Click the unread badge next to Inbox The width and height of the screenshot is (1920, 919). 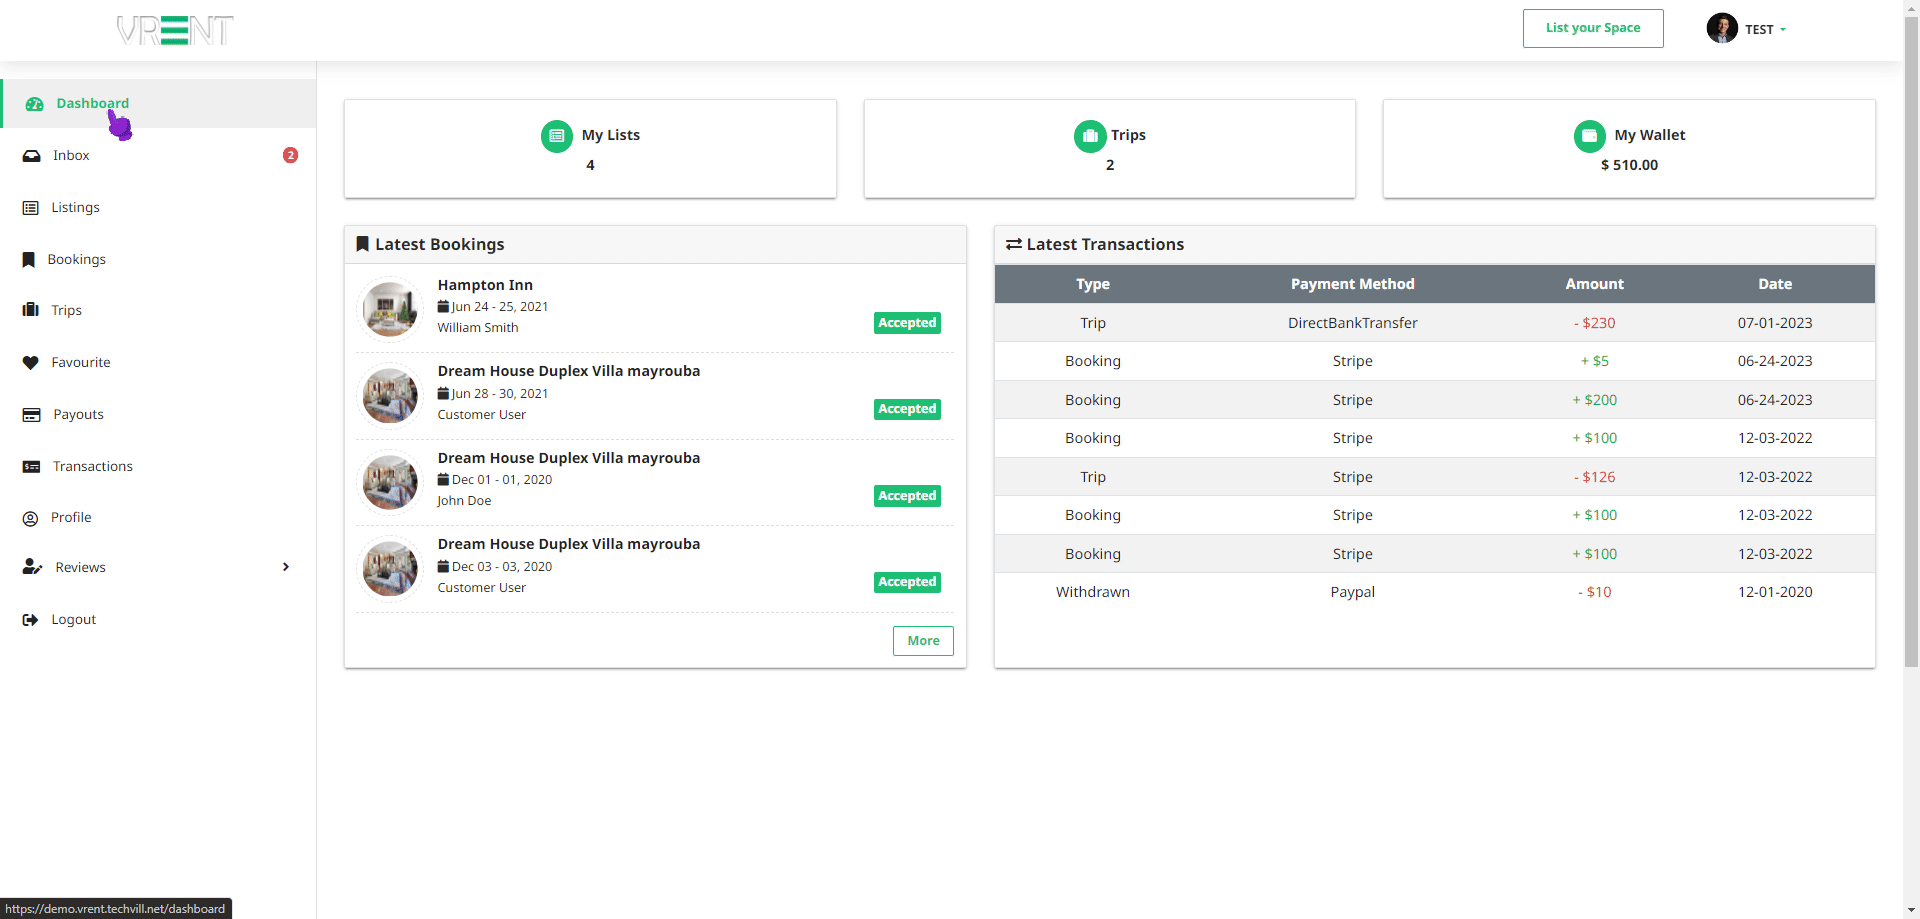(x=290, y=155)
